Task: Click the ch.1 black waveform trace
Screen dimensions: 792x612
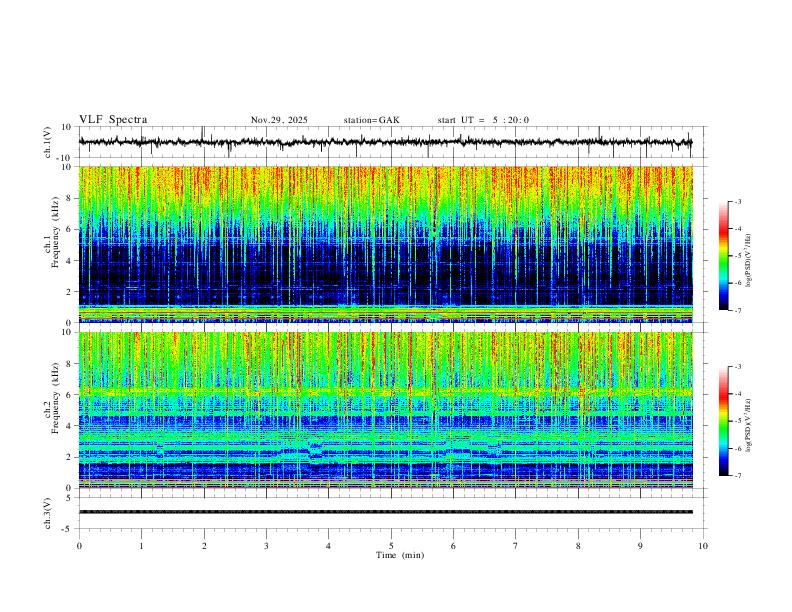Action: click(385, 142)
